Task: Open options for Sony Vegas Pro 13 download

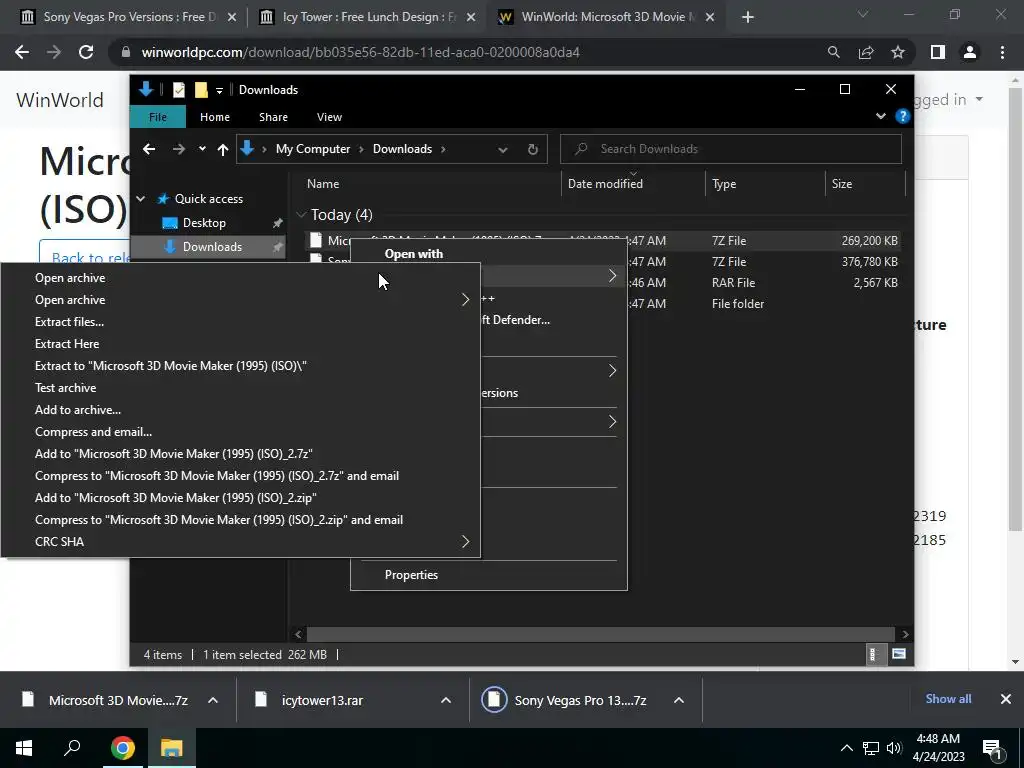Action: tap(679, 700)
